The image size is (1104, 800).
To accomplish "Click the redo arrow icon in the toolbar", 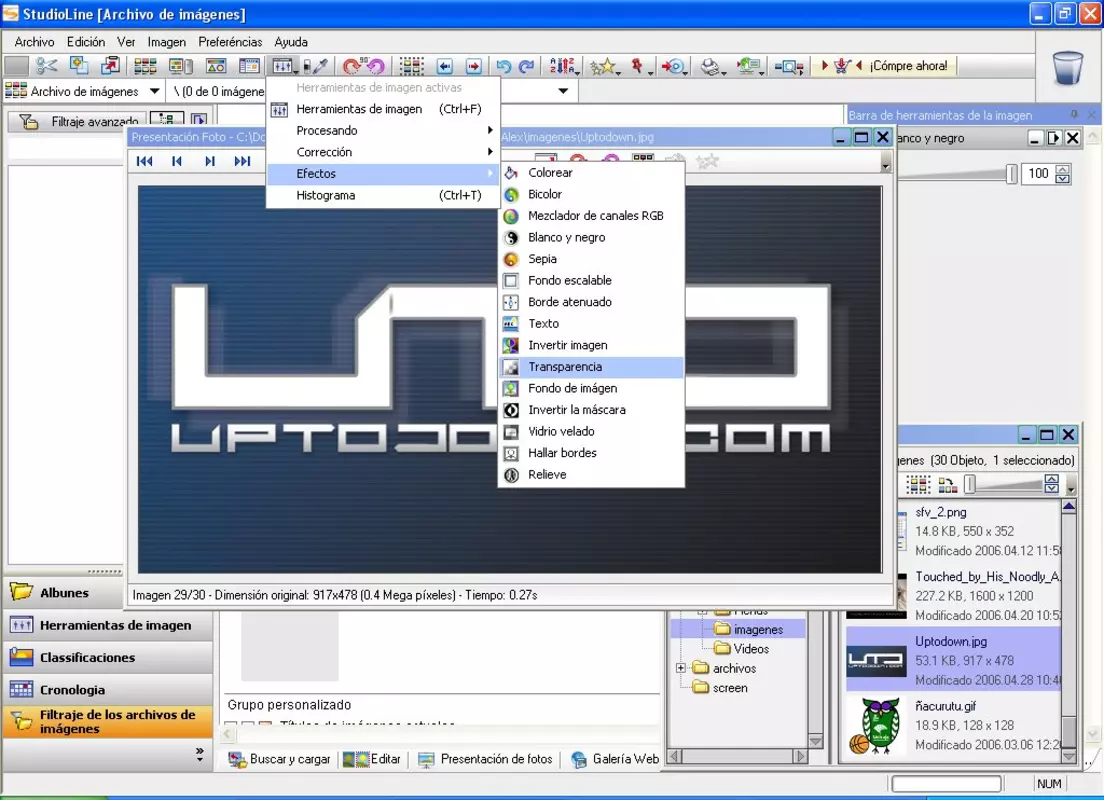I will (527, 66).
